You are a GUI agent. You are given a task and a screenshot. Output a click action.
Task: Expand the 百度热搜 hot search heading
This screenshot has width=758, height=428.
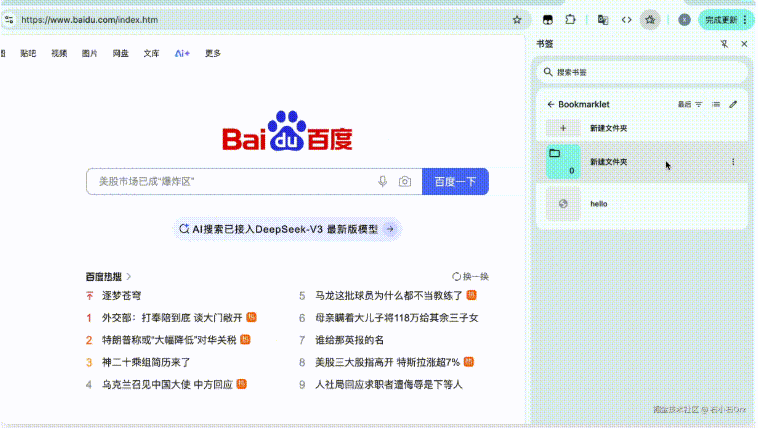click(x=108, y=277)
